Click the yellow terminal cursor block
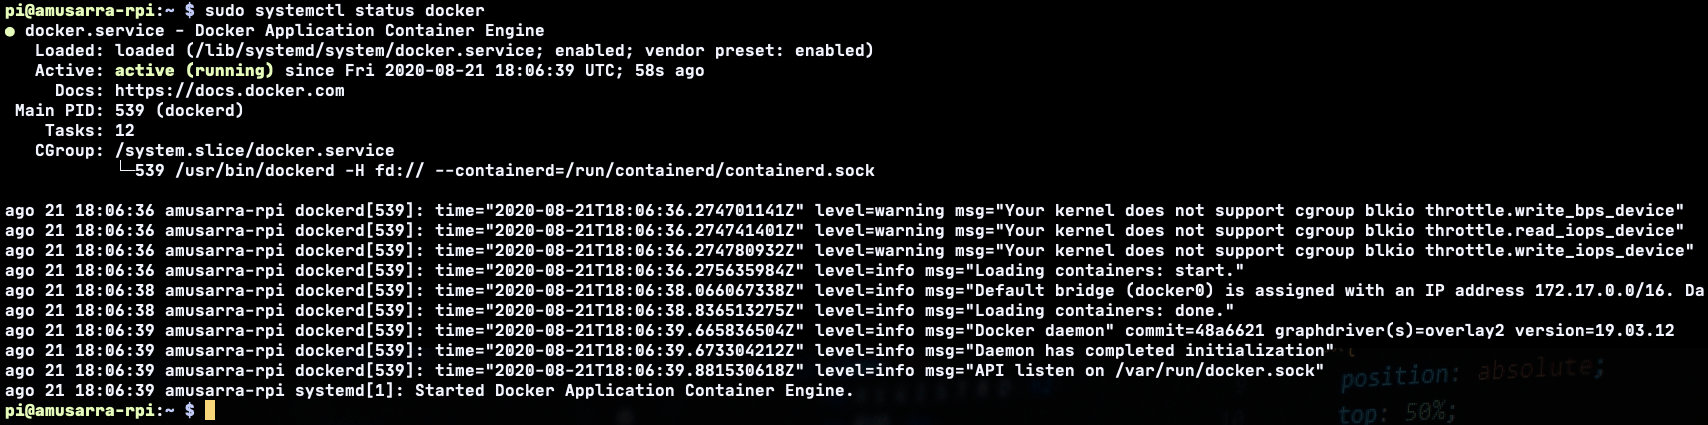The width and height of the screenshot is (1708, 425). tap(210, 411)
